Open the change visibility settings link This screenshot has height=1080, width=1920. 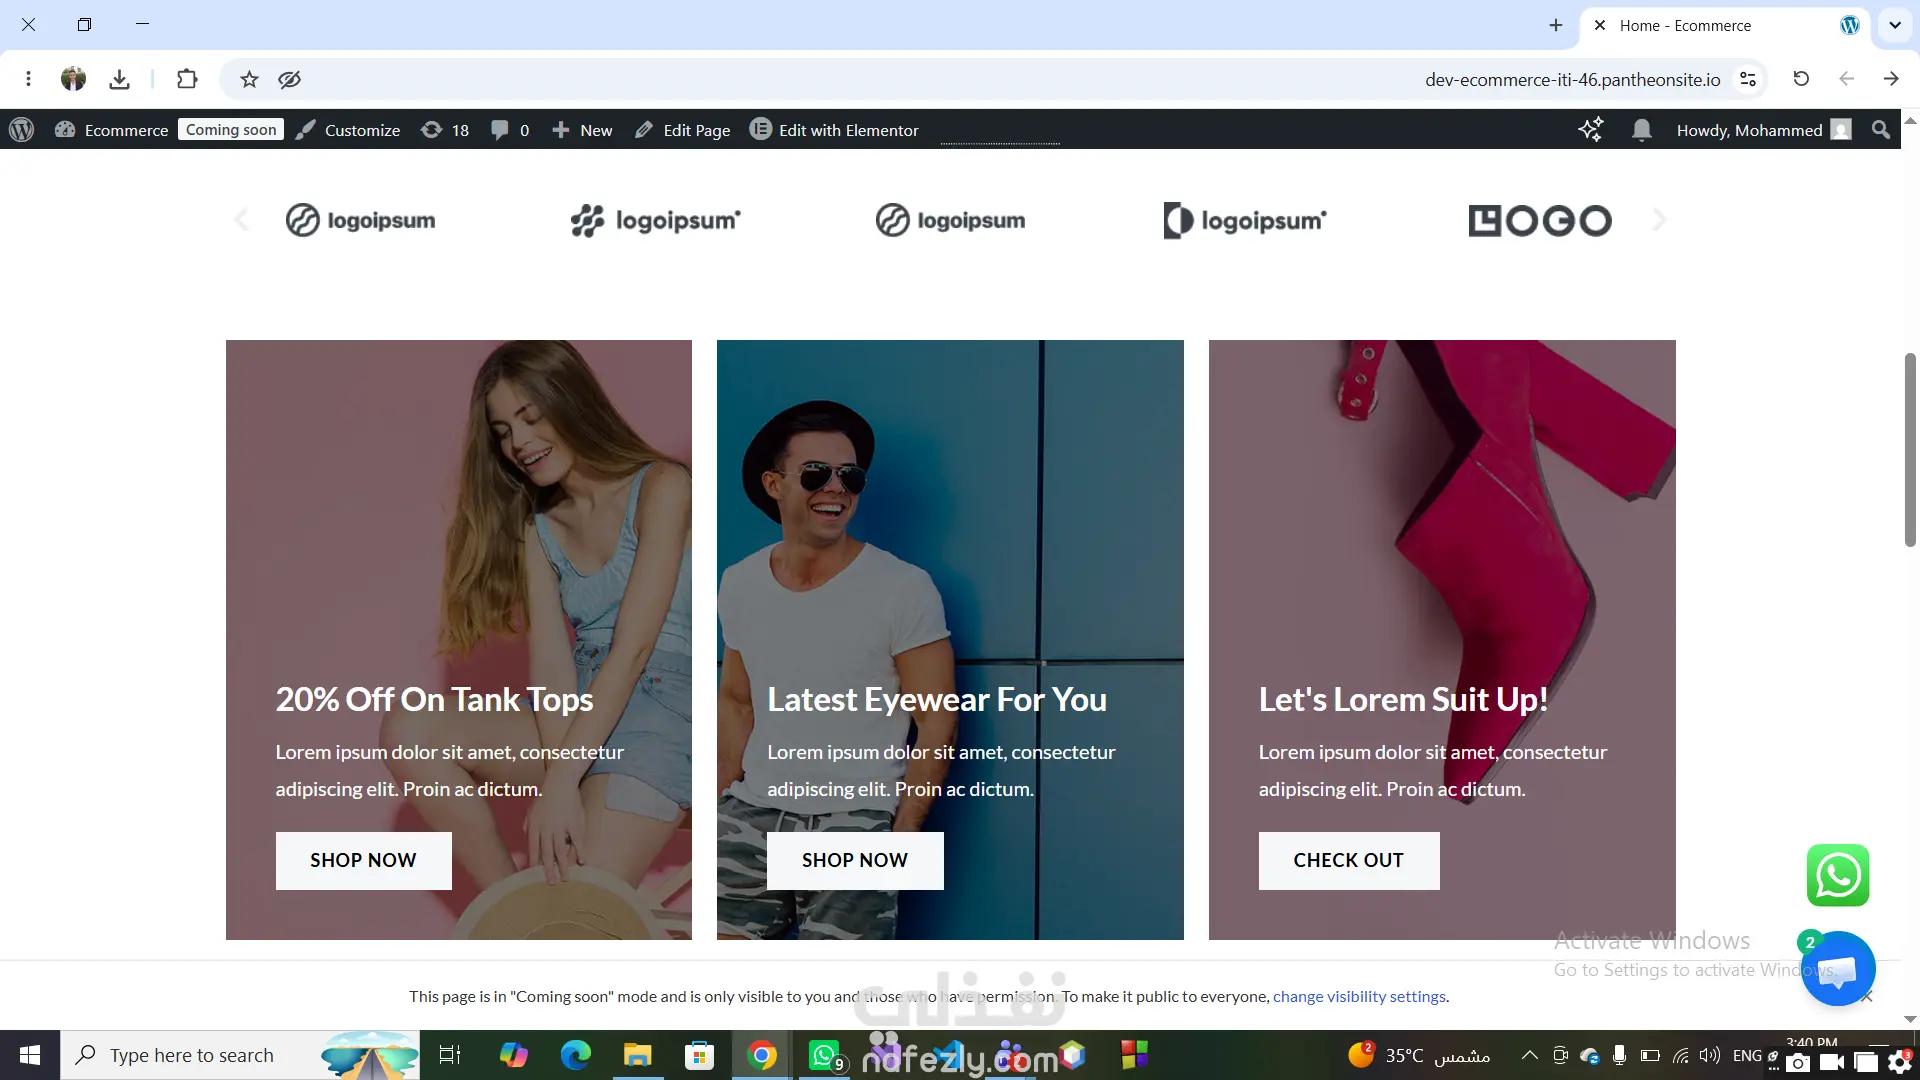(1359, 996)
